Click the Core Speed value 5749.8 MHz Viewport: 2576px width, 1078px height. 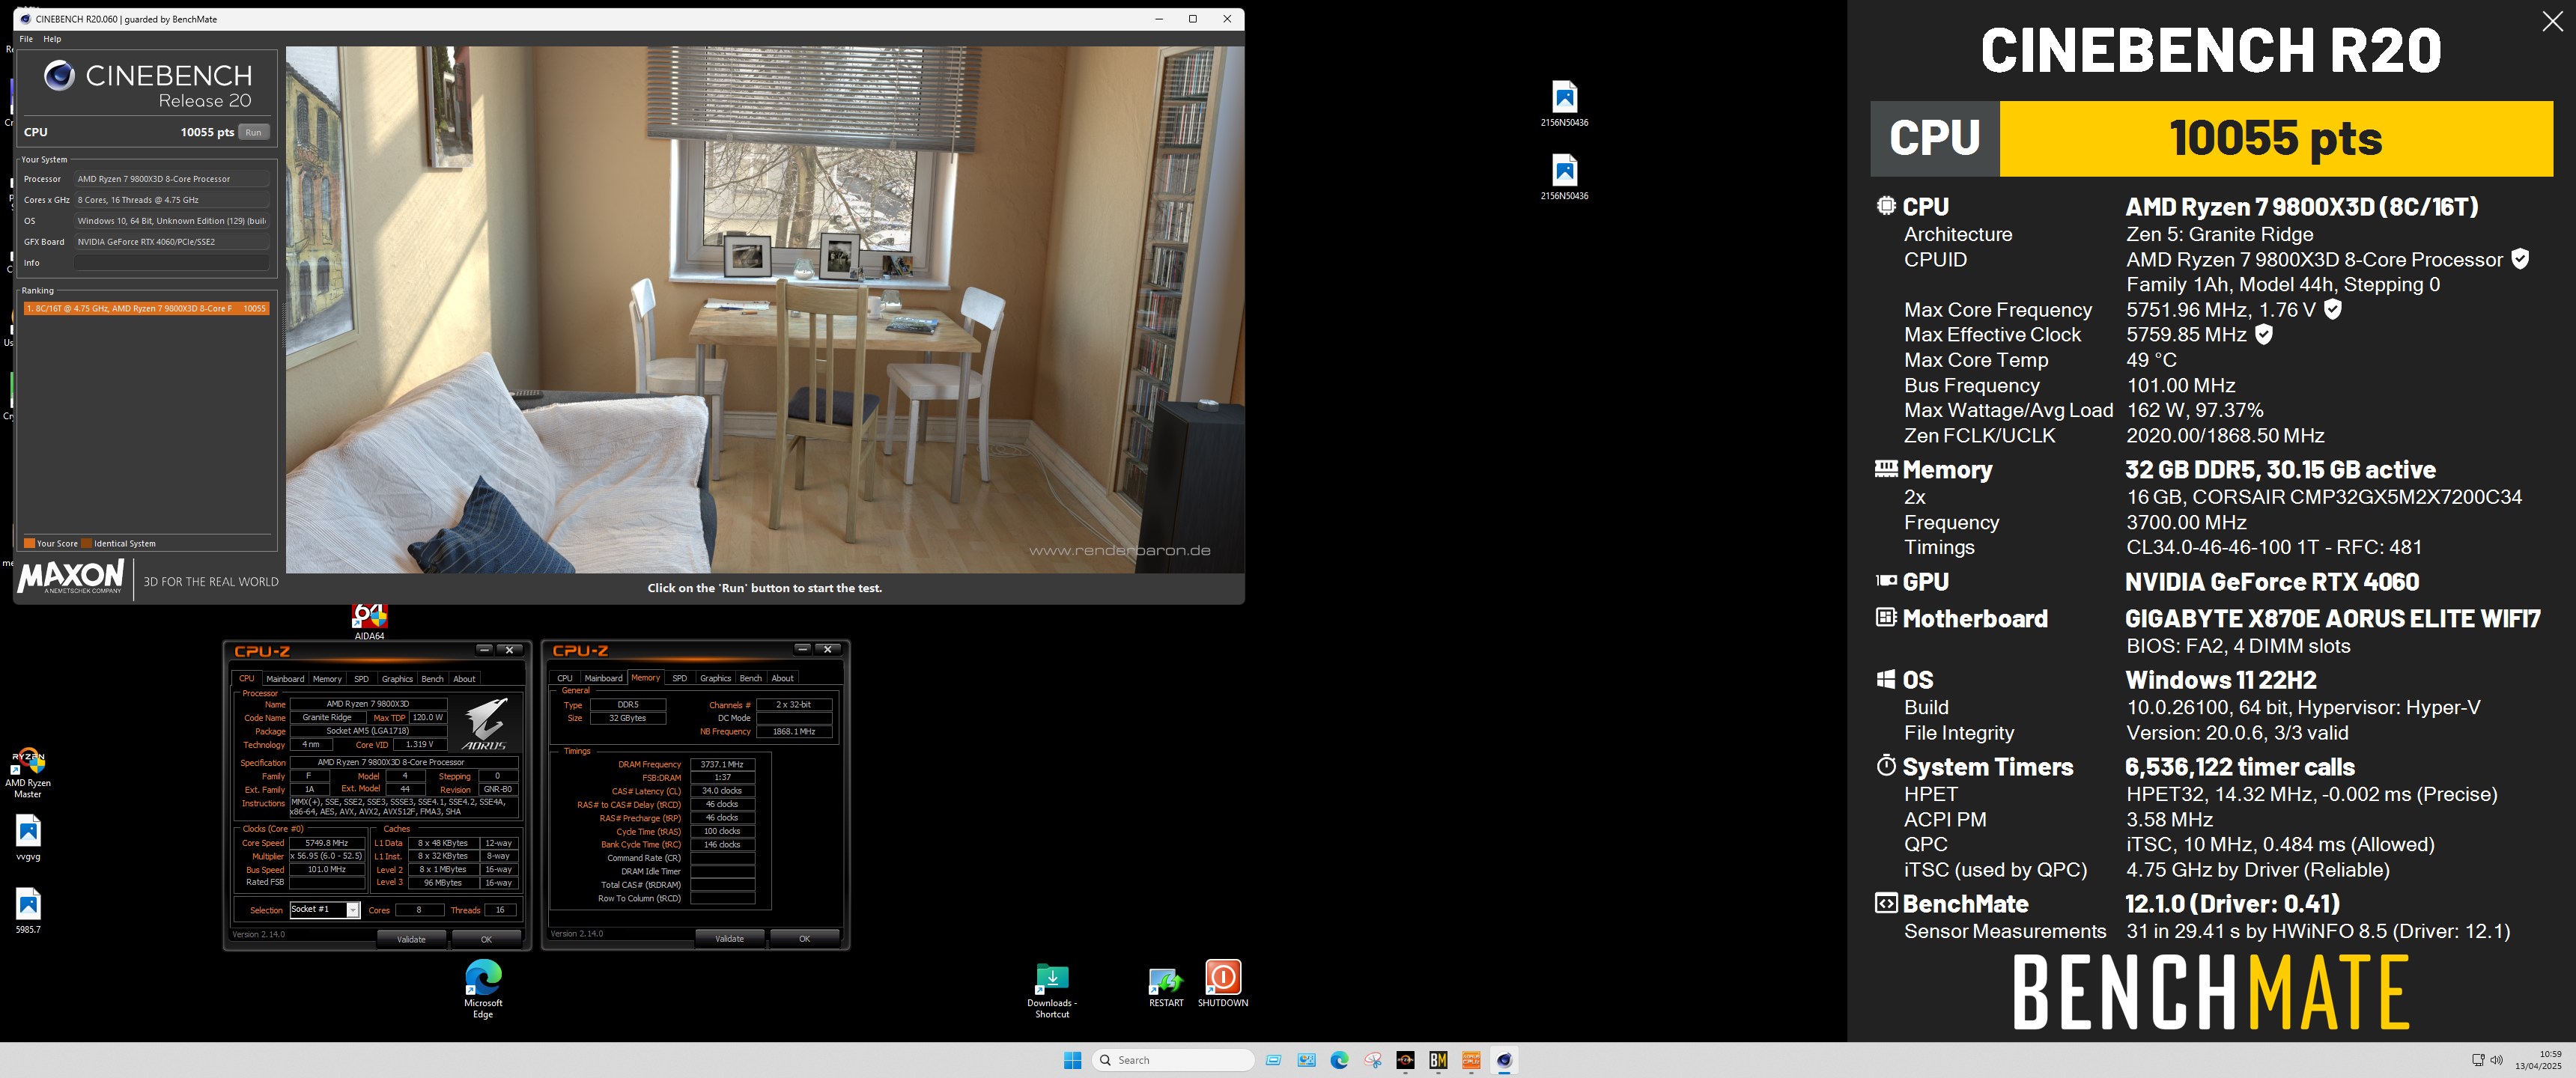coord(327,843)
